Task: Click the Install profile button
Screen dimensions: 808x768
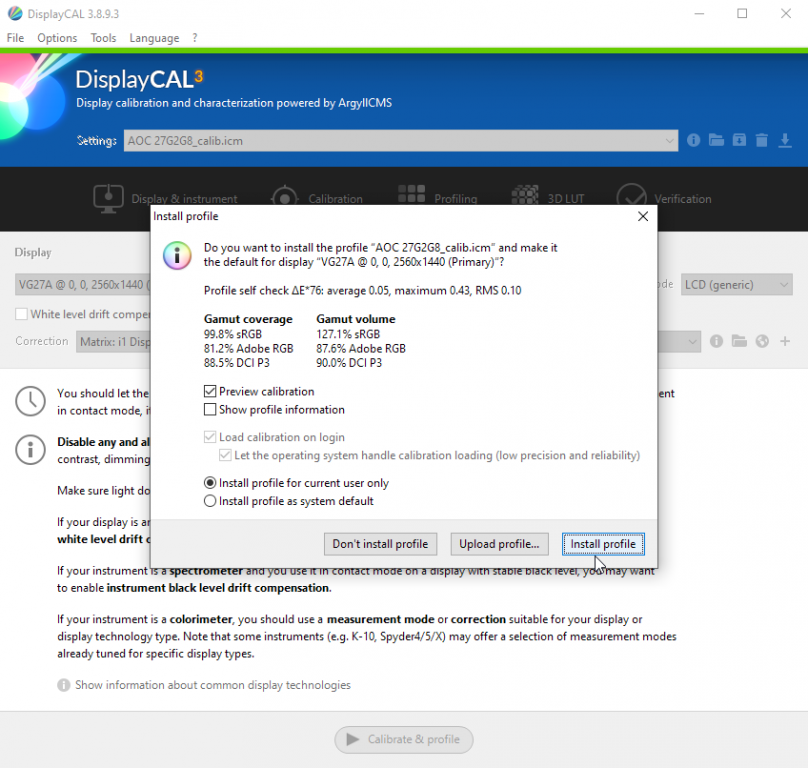Action: click(603, 544)
